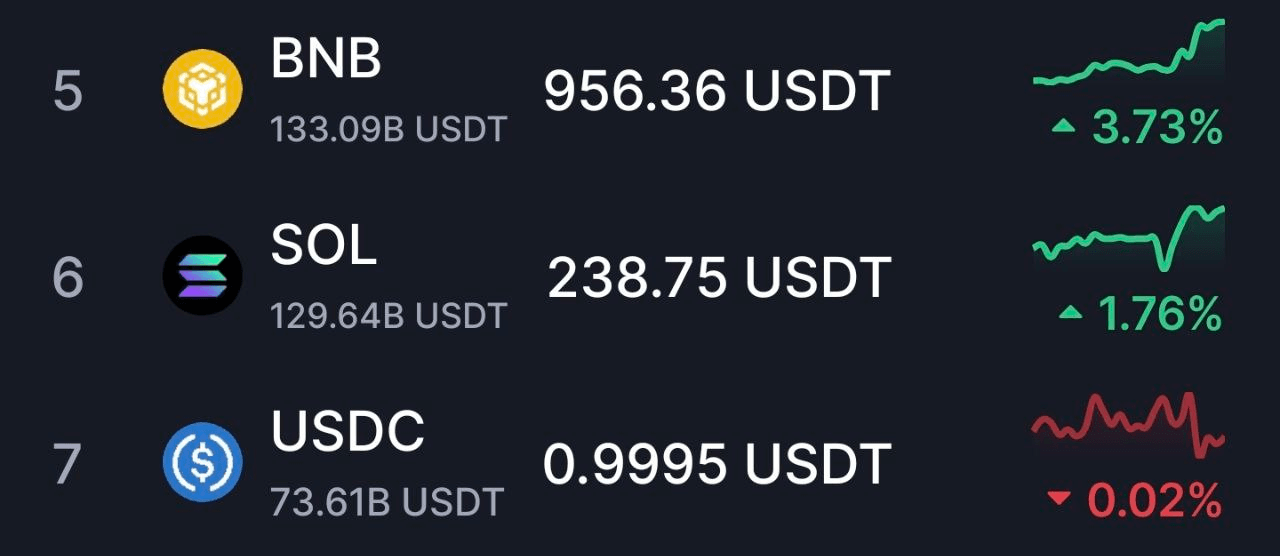Click the USDC price 0.9995 USDT
The width and height of the screenshot is (1280, 556).
tap(717, 463)
